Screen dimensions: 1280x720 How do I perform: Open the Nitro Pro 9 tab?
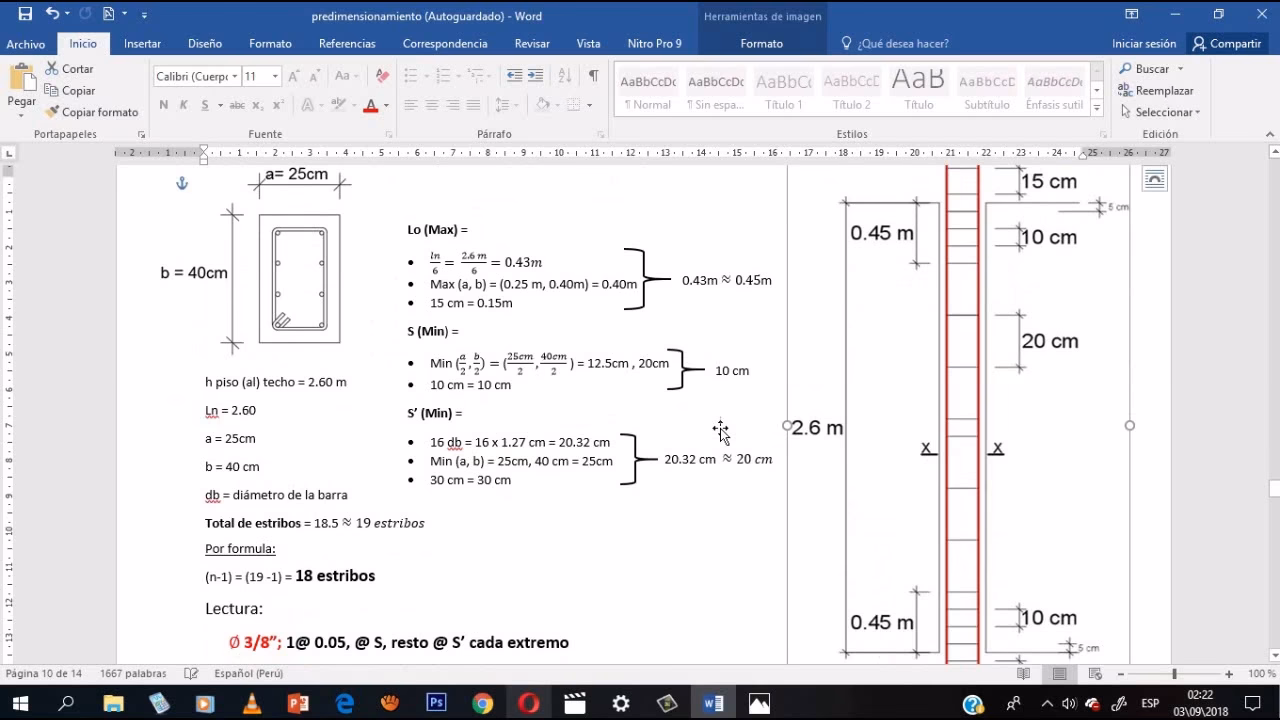coord(654,44)
